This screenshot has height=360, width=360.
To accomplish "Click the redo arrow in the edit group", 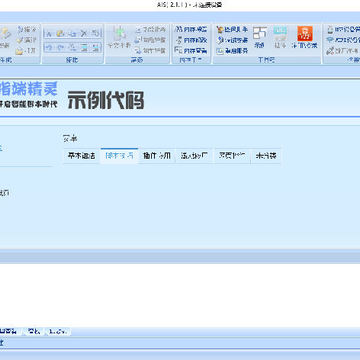I will tap(61, 48).
